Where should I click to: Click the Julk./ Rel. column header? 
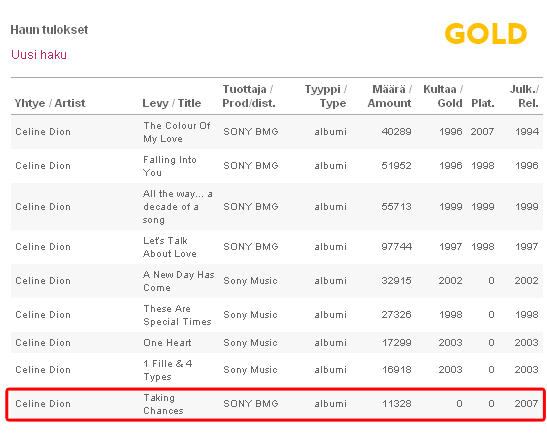(524, 96)
